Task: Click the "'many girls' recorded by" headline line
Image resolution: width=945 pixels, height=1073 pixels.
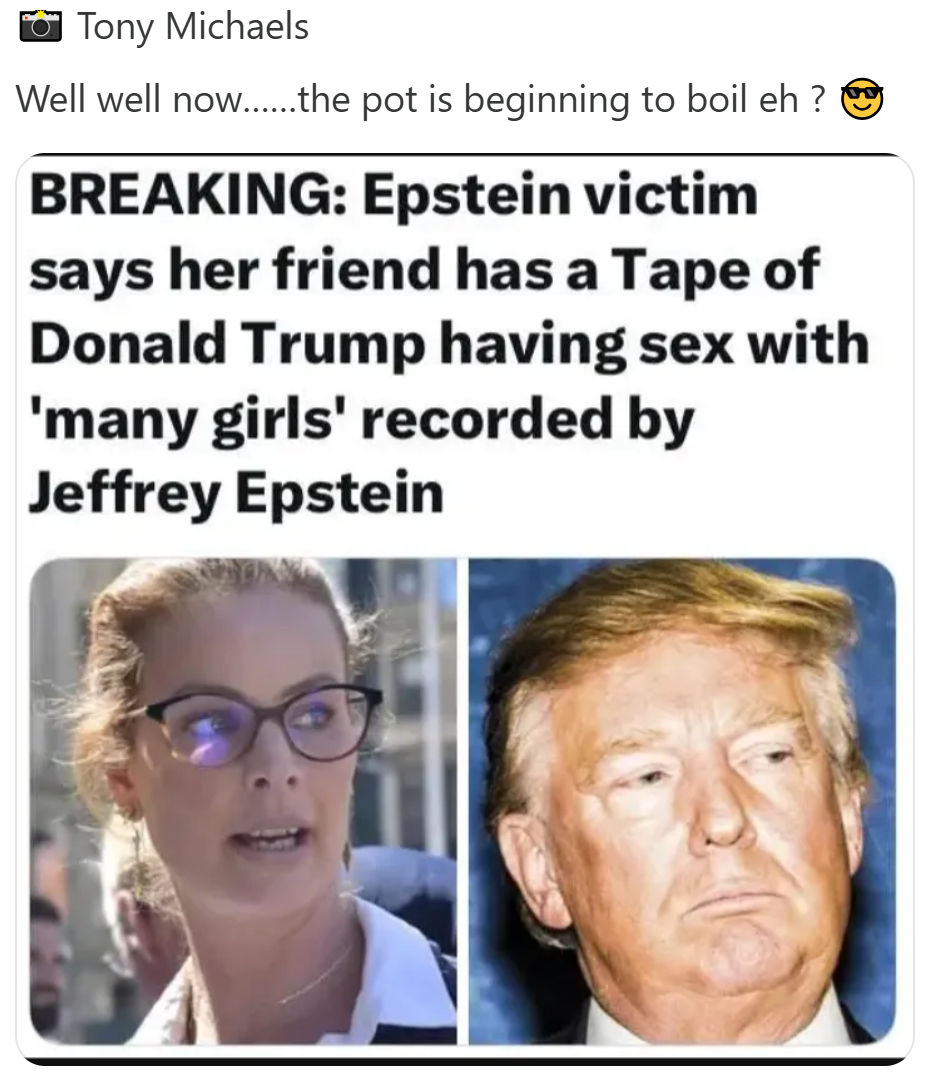Action: pos(361,420)
